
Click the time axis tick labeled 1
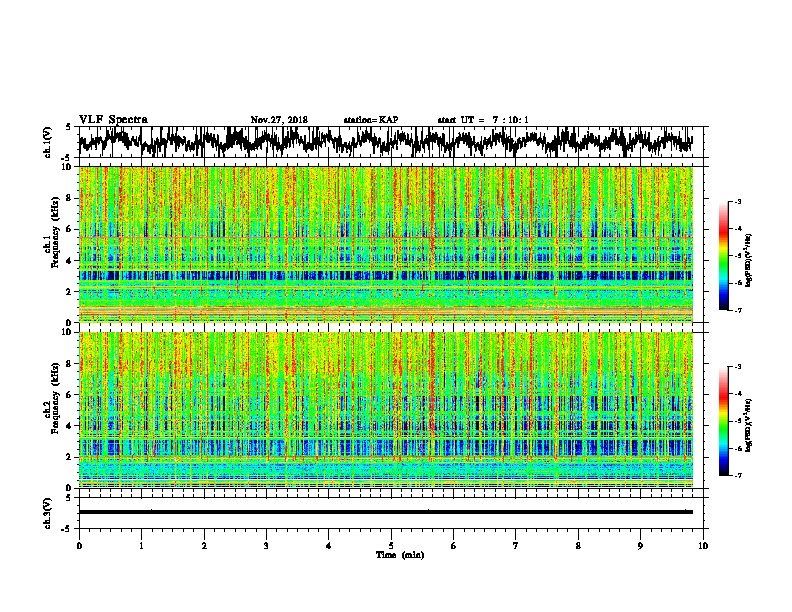141,546
